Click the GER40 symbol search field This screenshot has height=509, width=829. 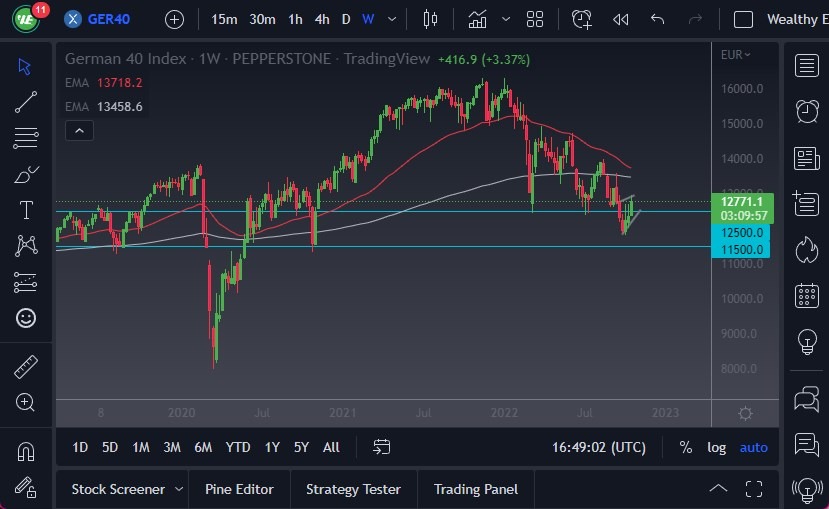tap(110, 19)
